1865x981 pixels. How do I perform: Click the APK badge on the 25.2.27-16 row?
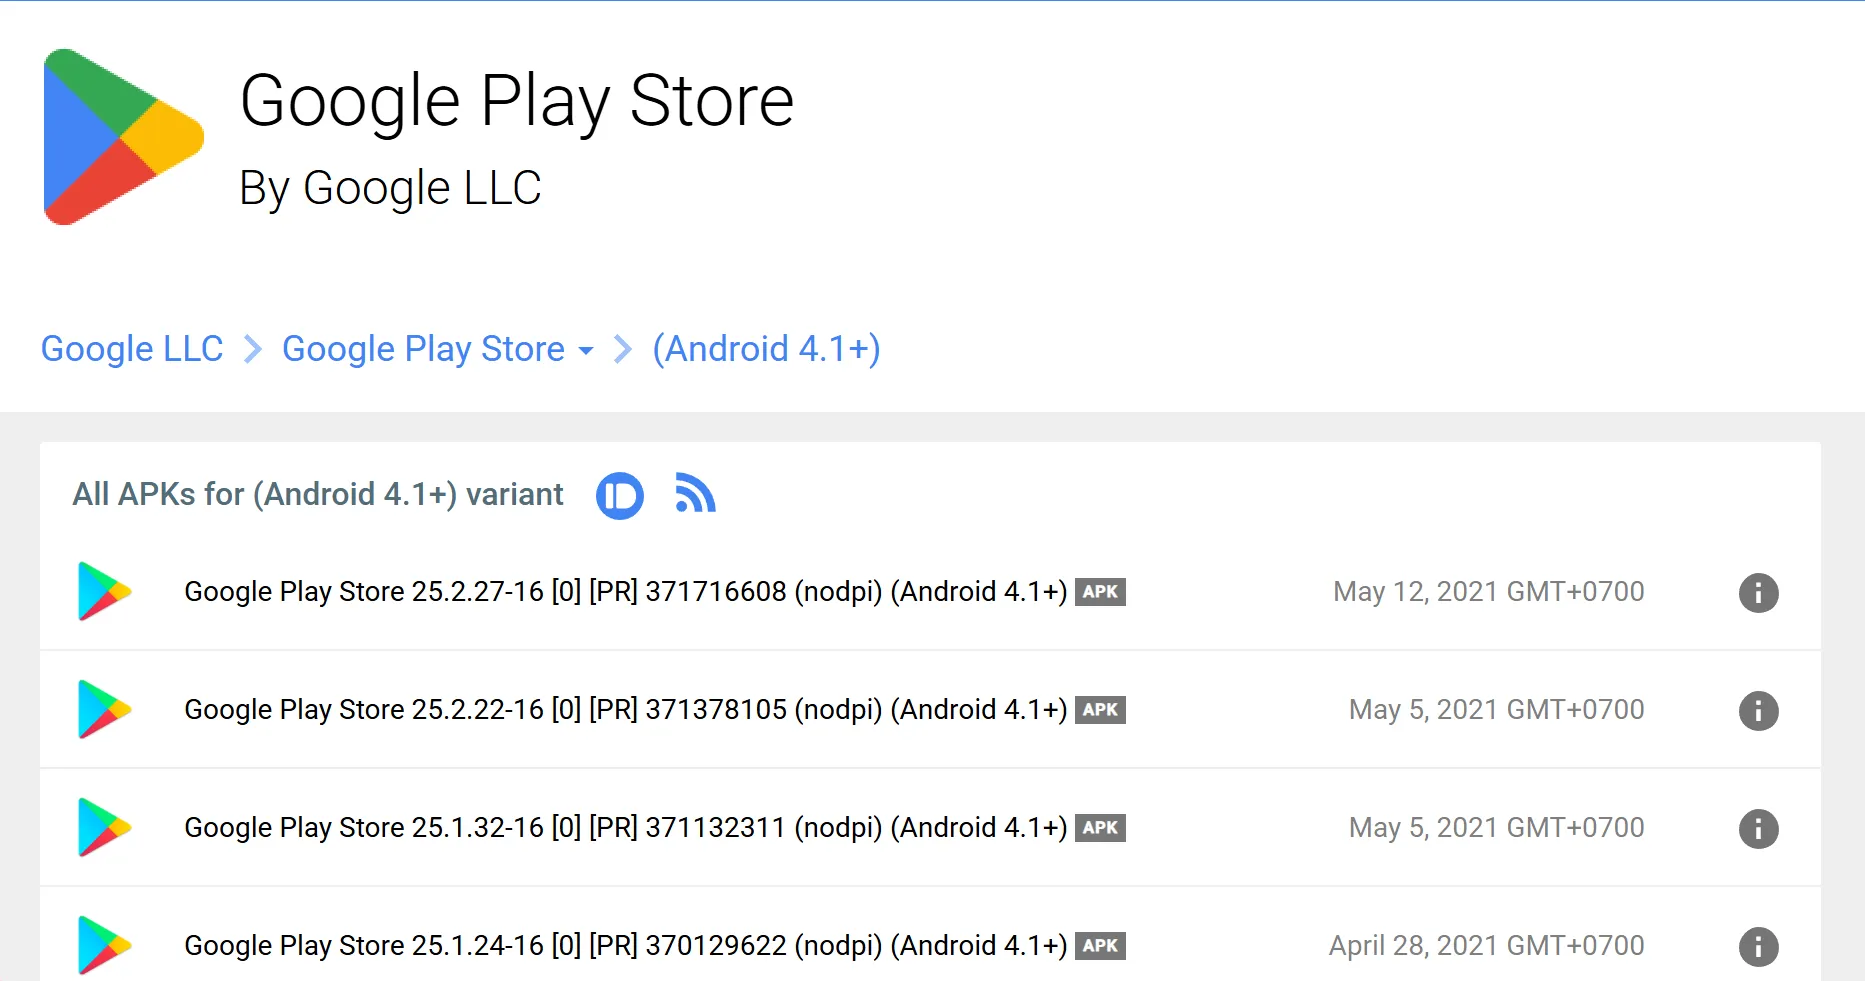tap(1100, 592)
